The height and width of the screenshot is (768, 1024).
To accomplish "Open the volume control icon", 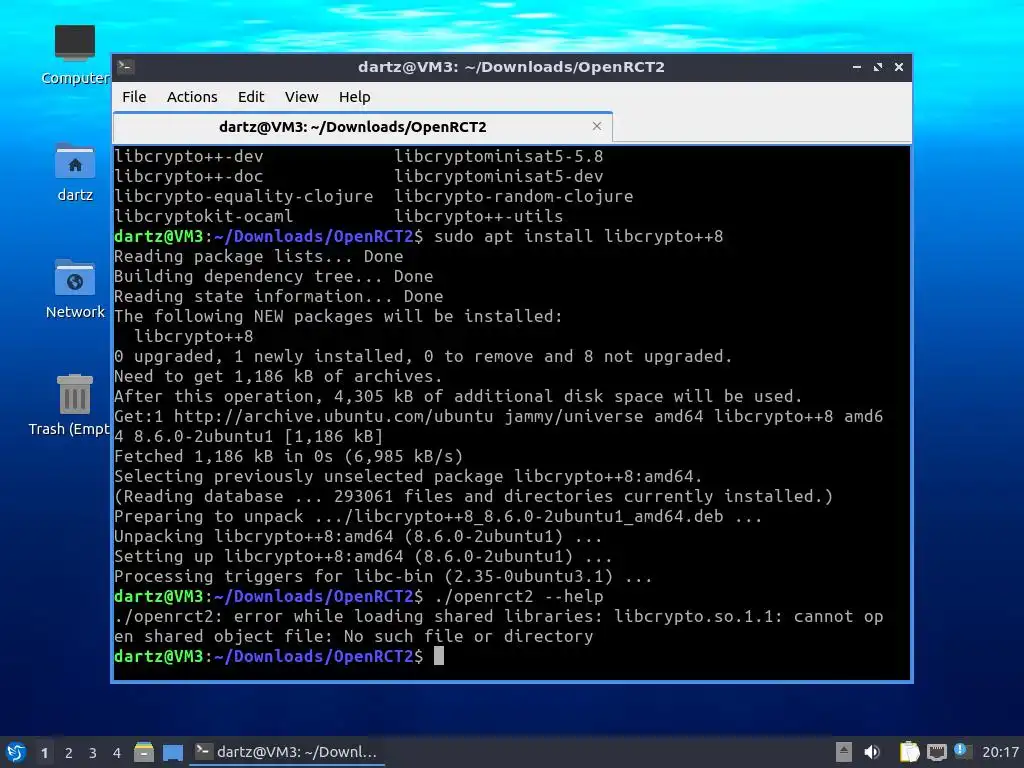I will (x=872, y=752).
